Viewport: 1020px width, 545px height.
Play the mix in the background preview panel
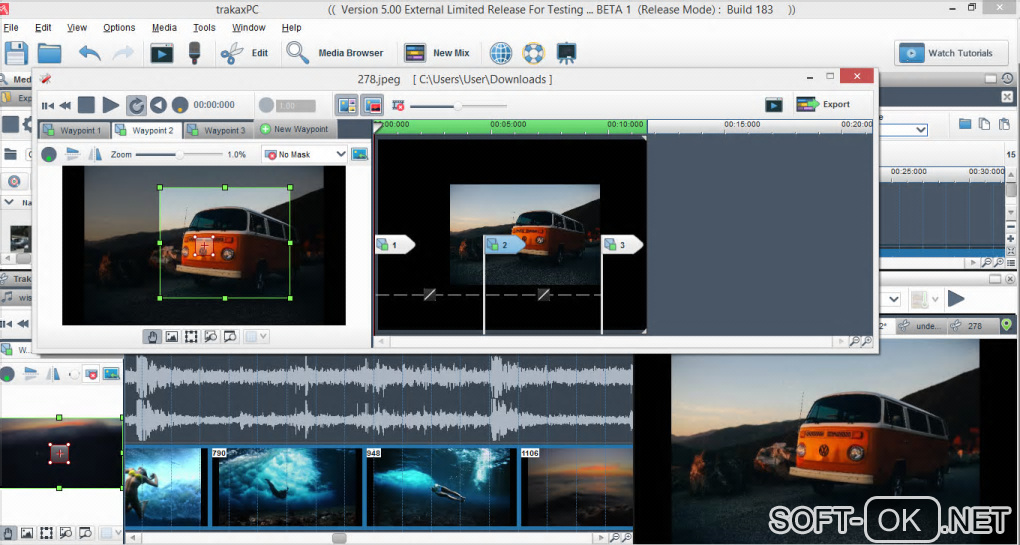point(956,299)
